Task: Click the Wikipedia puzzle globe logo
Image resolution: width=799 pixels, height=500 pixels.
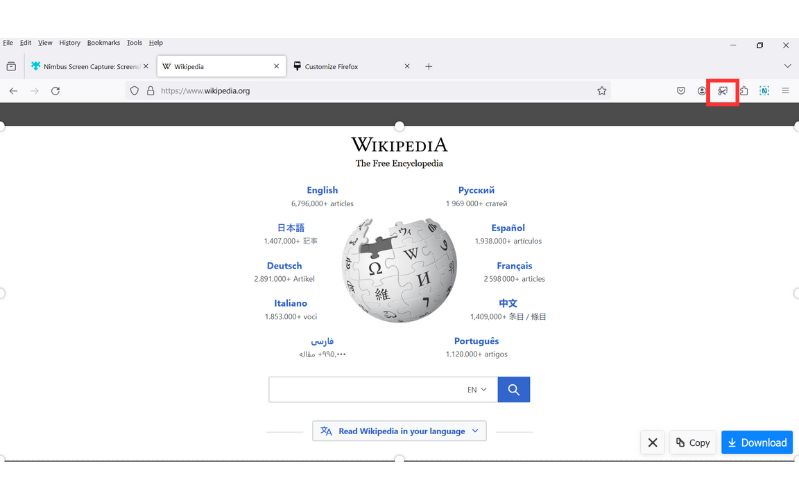Action: (399, 270)
